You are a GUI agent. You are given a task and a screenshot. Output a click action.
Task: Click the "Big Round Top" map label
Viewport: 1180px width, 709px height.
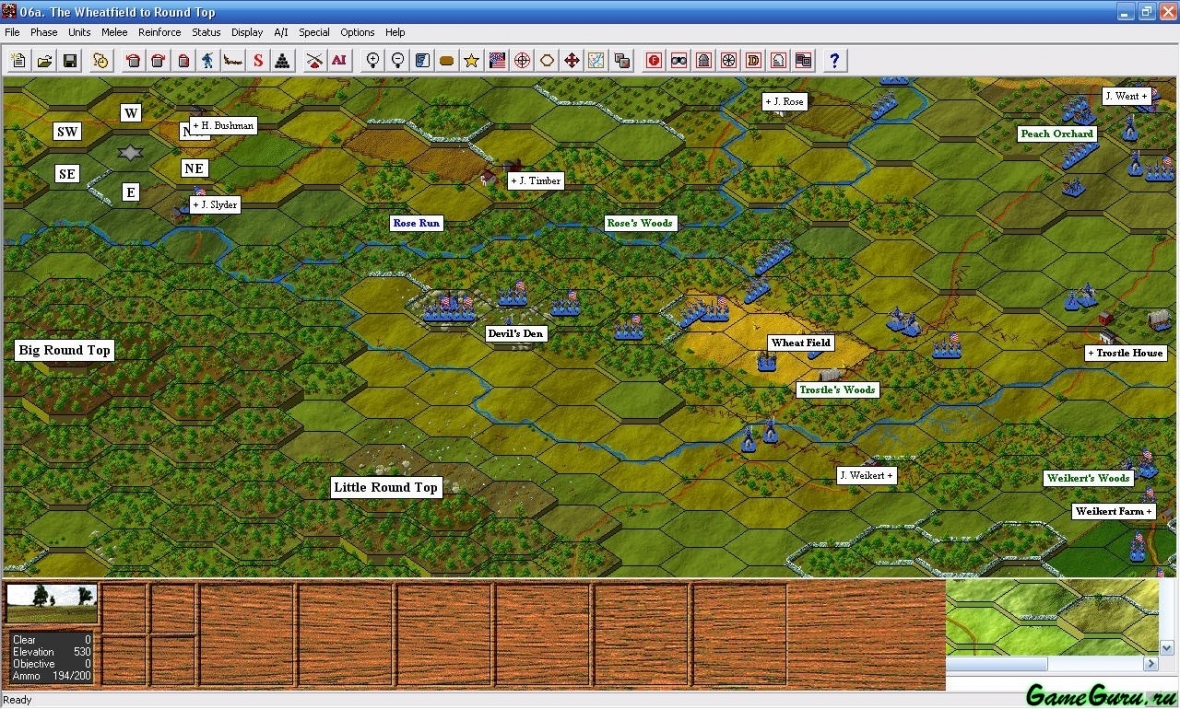click(65, 350)
